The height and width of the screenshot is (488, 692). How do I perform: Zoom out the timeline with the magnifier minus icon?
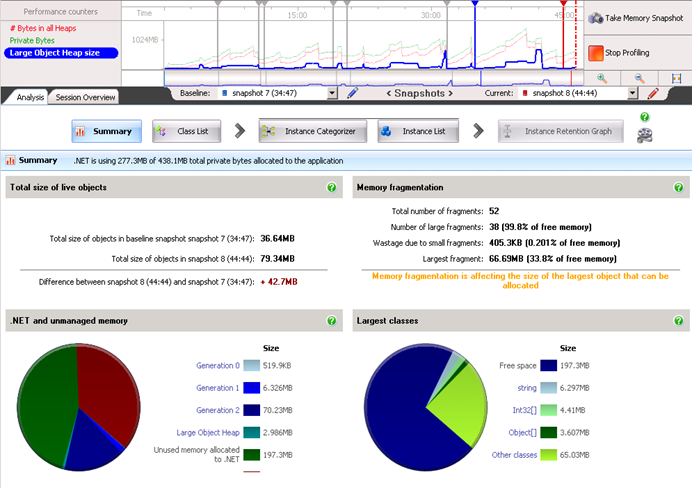tap(639, 79)
